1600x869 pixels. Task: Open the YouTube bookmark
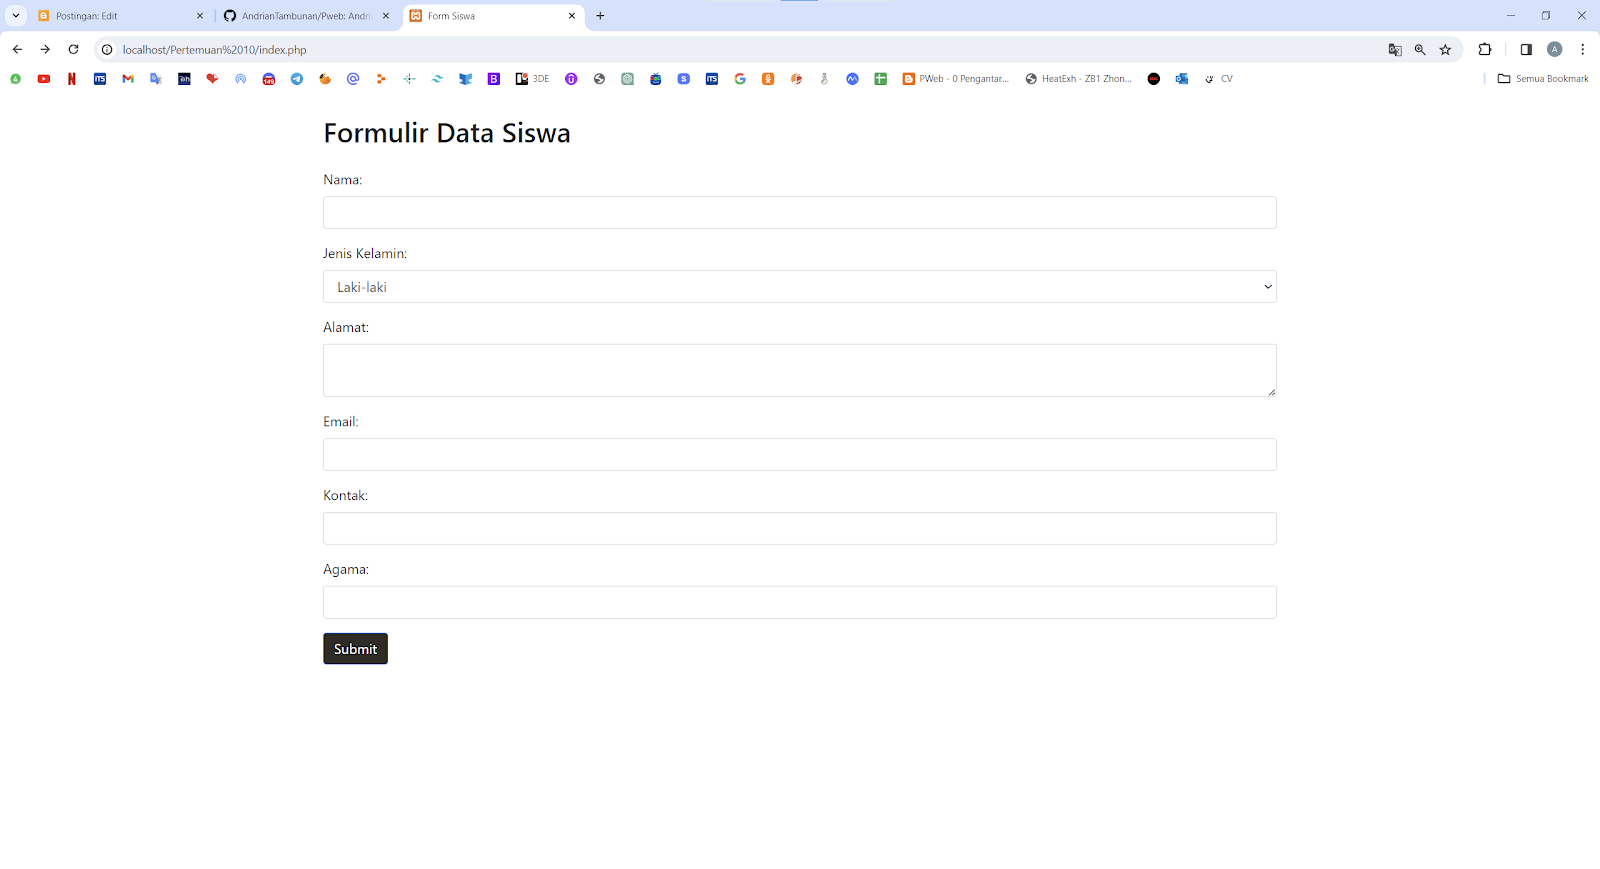point(44,79)
